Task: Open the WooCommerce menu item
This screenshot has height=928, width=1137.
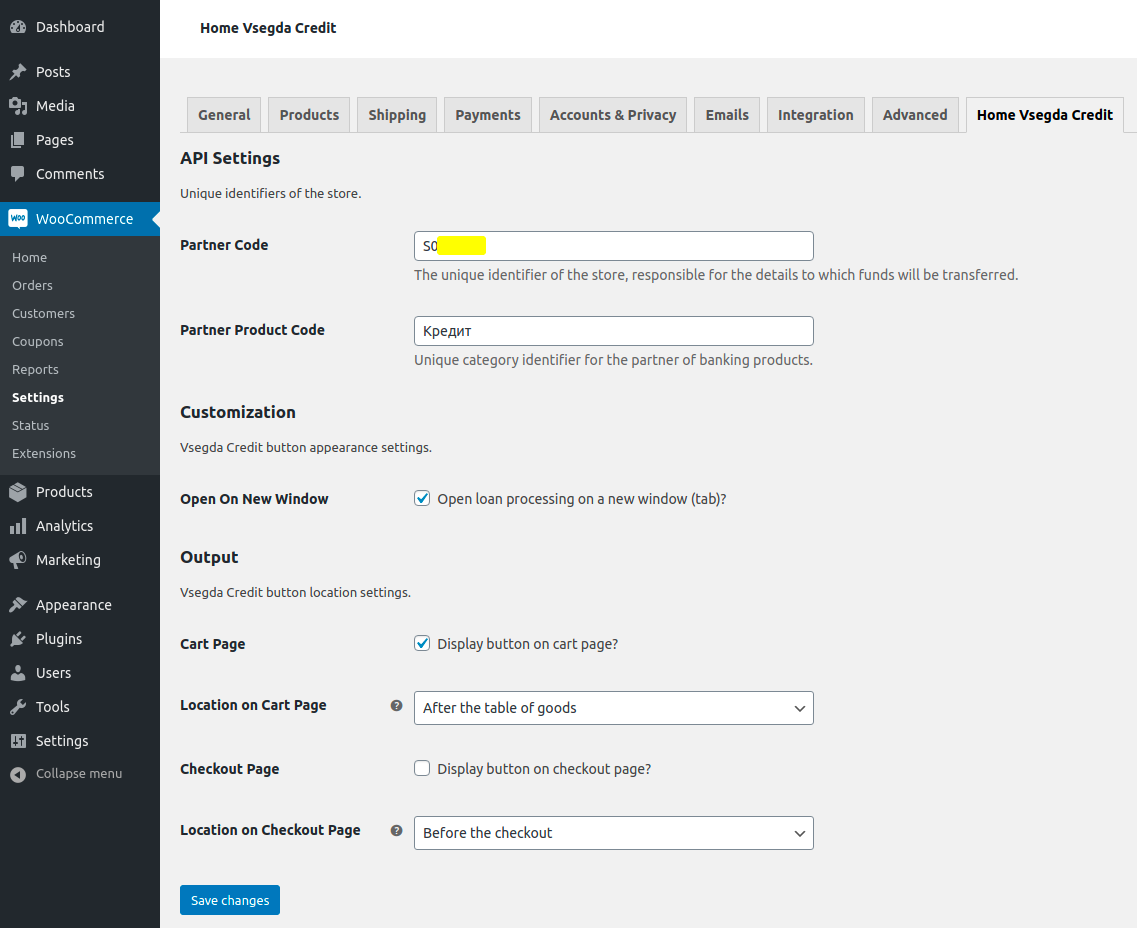Action: click(x=80, y=218)
